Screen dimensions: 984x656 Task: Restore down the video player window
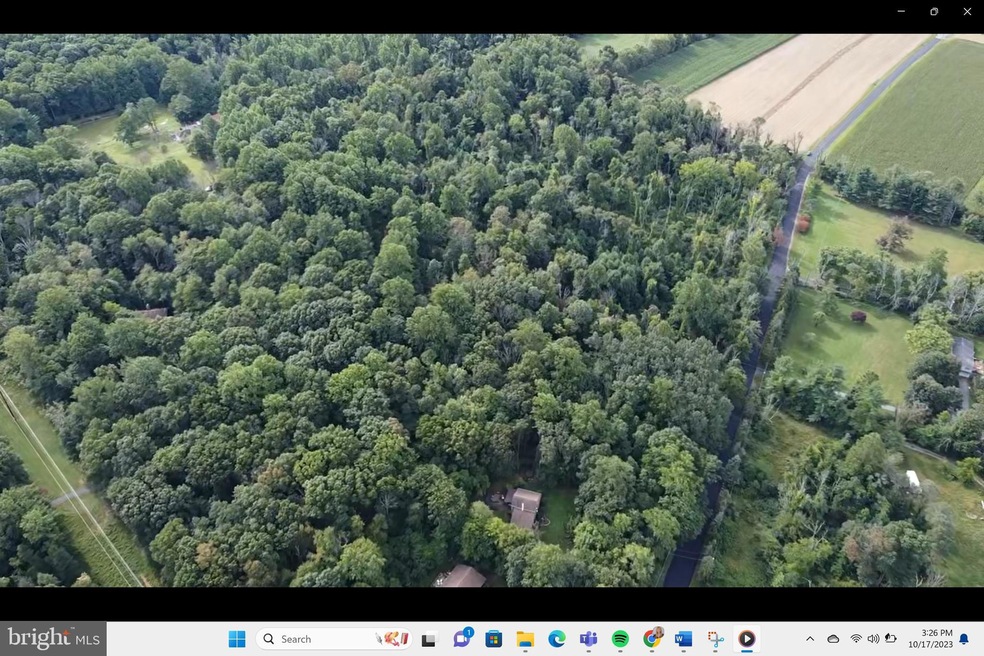point(934,11)
